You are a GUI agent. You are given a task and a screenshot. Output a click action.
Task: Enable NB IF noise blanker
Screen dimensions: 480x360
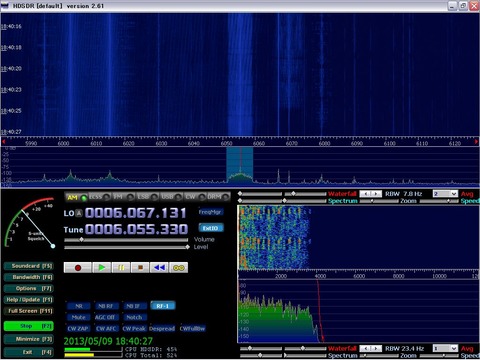(x=134, y=306)
